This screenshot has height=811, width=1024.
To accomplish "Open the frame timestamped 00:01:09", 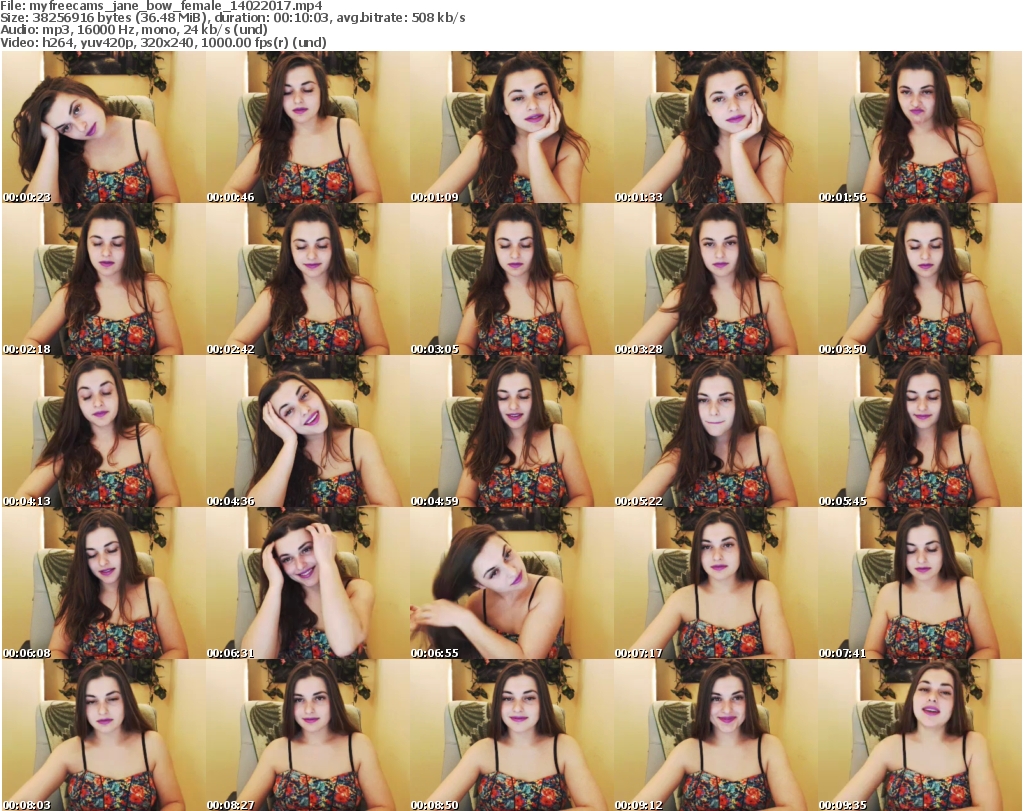I will point(511,127).
